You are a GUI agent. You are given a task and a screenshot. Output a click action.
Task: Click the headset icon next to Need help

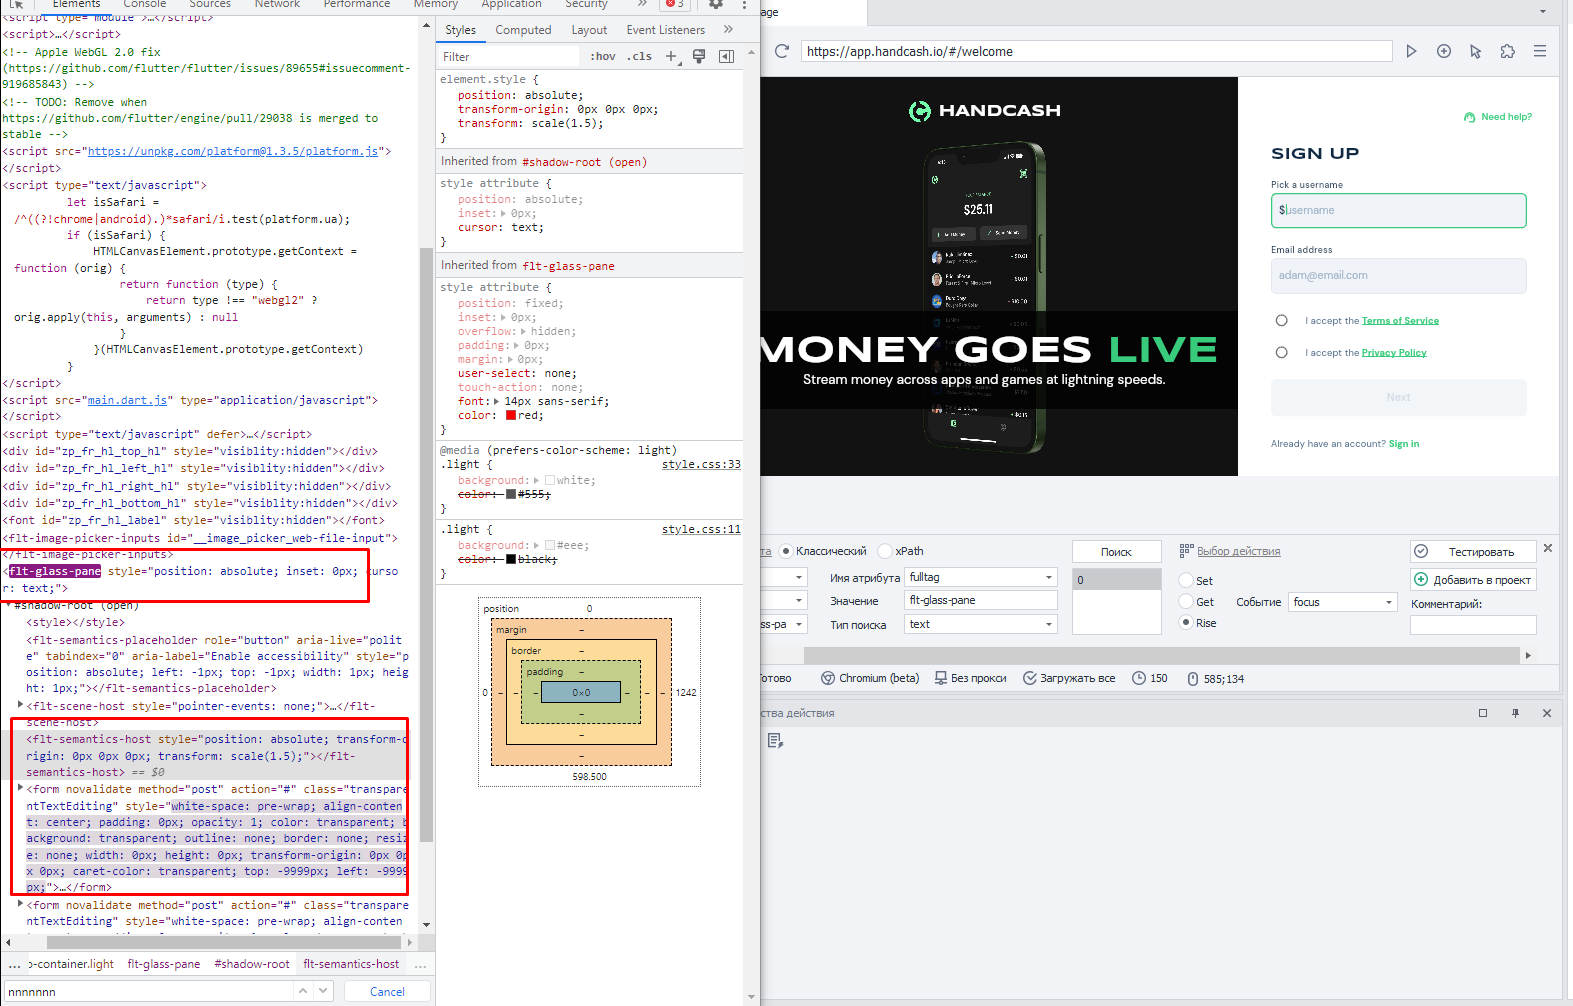pos(1469,117)
